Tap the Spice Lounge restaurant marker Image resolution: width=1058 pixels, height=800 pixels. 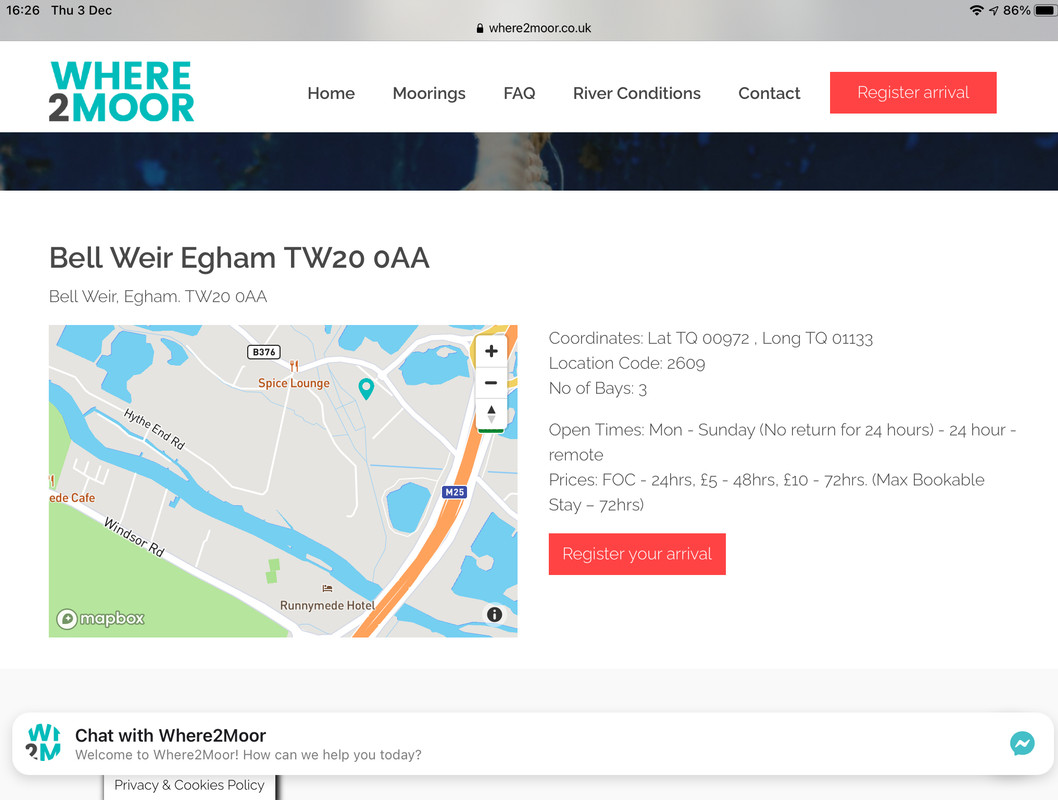tap(294, 376)
